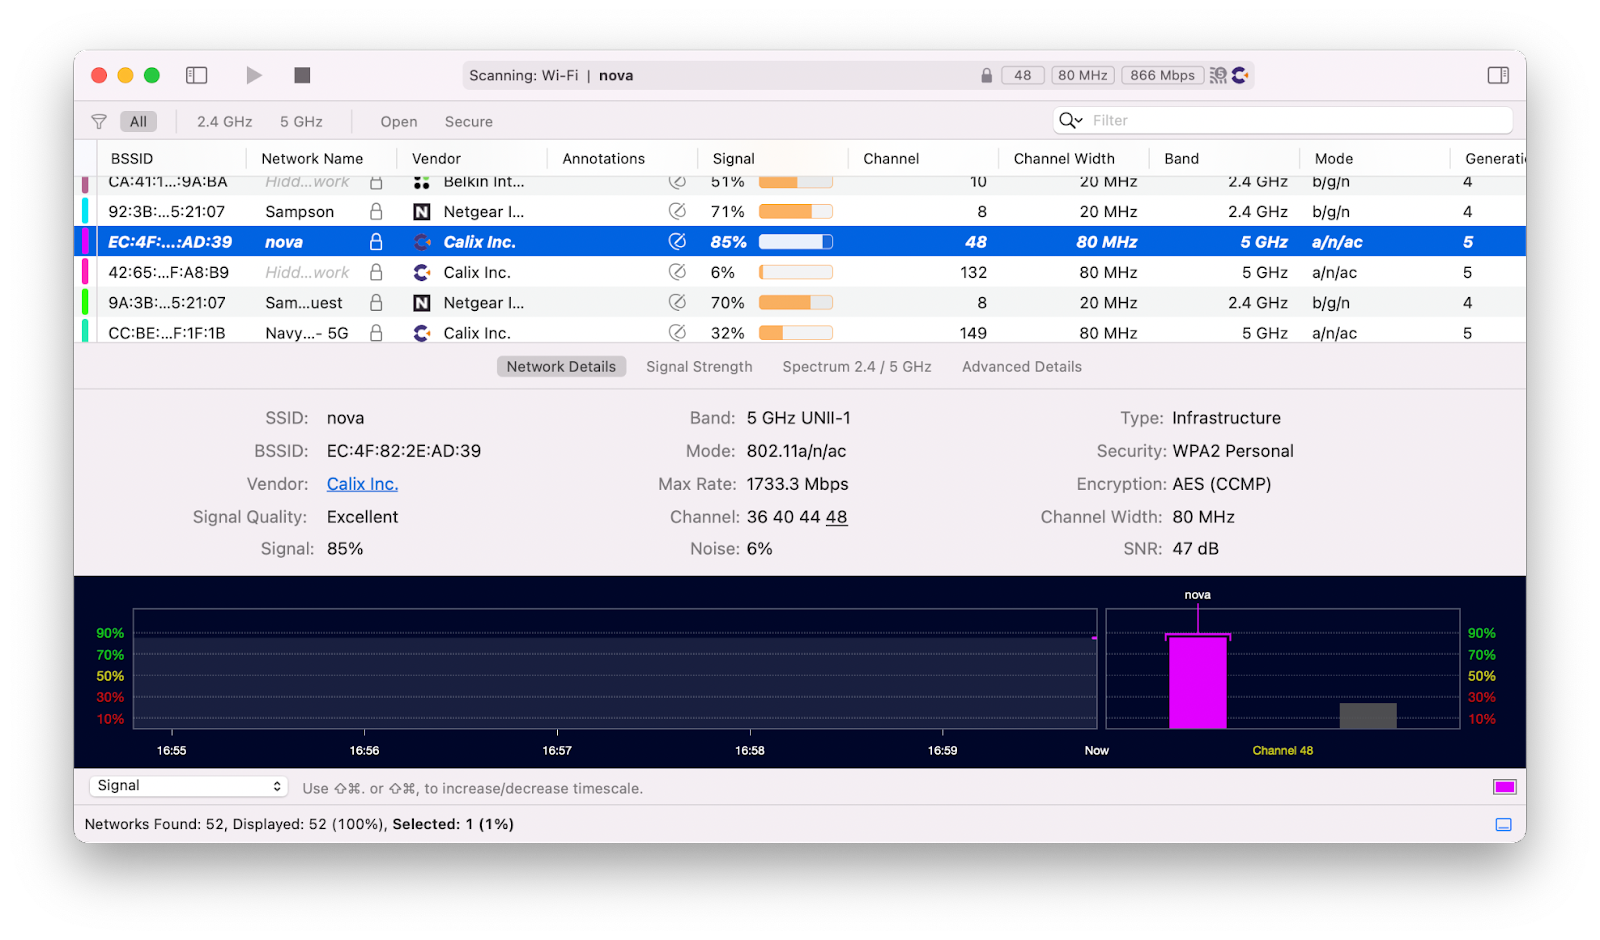1600x940 pixels.
Task: Click the 6% signal bar in 42:65 row
Action: (x=795, y=272)
